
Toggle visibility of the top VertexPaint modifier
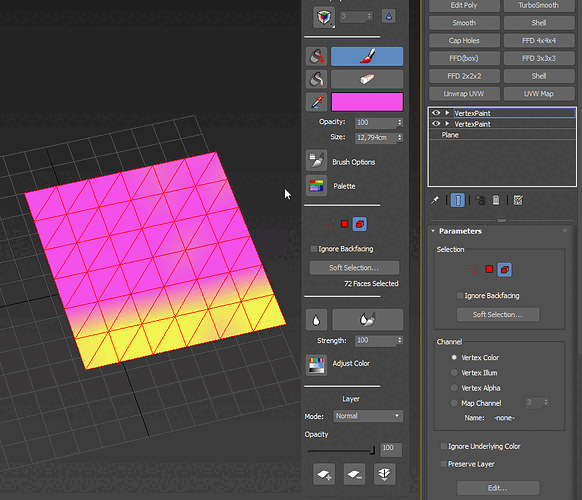coord(436,113)
